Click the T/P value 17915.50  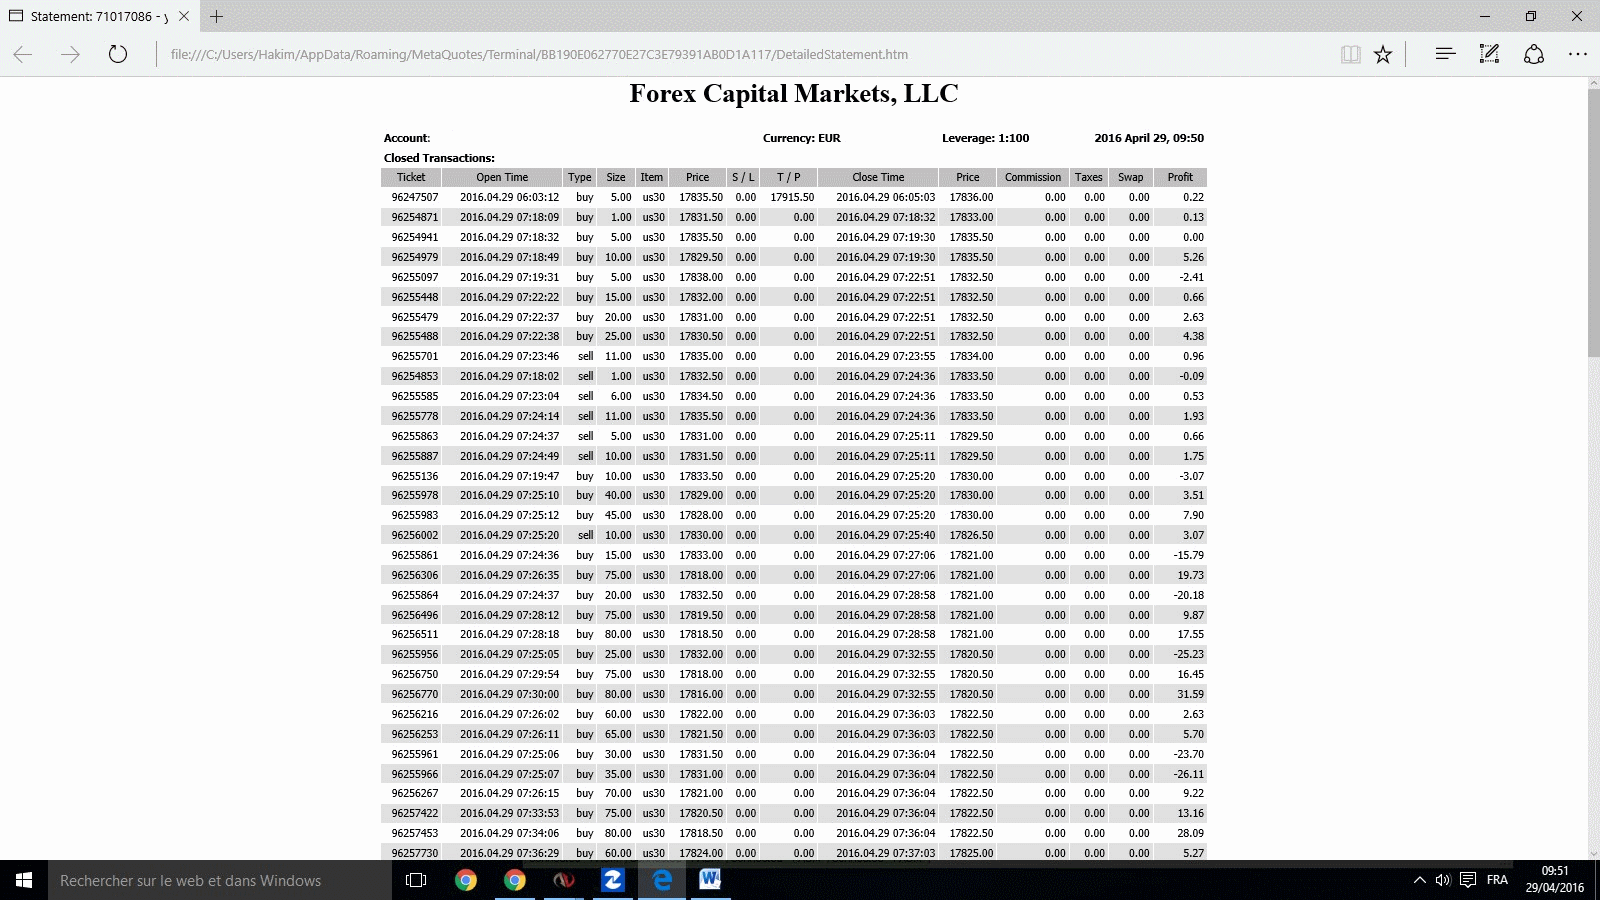click(x=792, y=198)
